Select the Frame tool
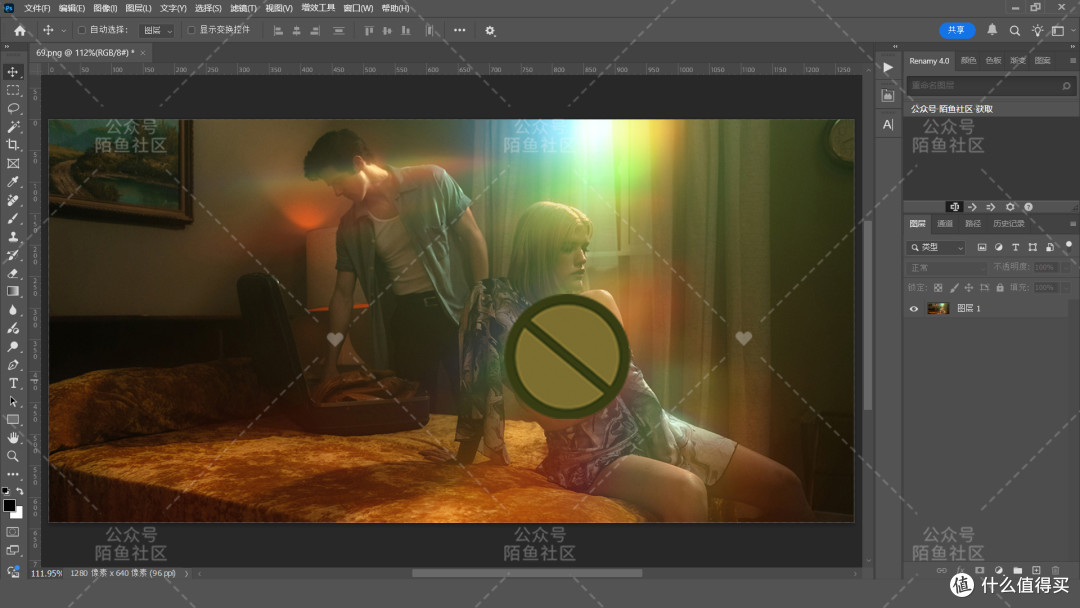This screenshot has height=608, width=1080. pyautogui.click(x=12, y=163)
